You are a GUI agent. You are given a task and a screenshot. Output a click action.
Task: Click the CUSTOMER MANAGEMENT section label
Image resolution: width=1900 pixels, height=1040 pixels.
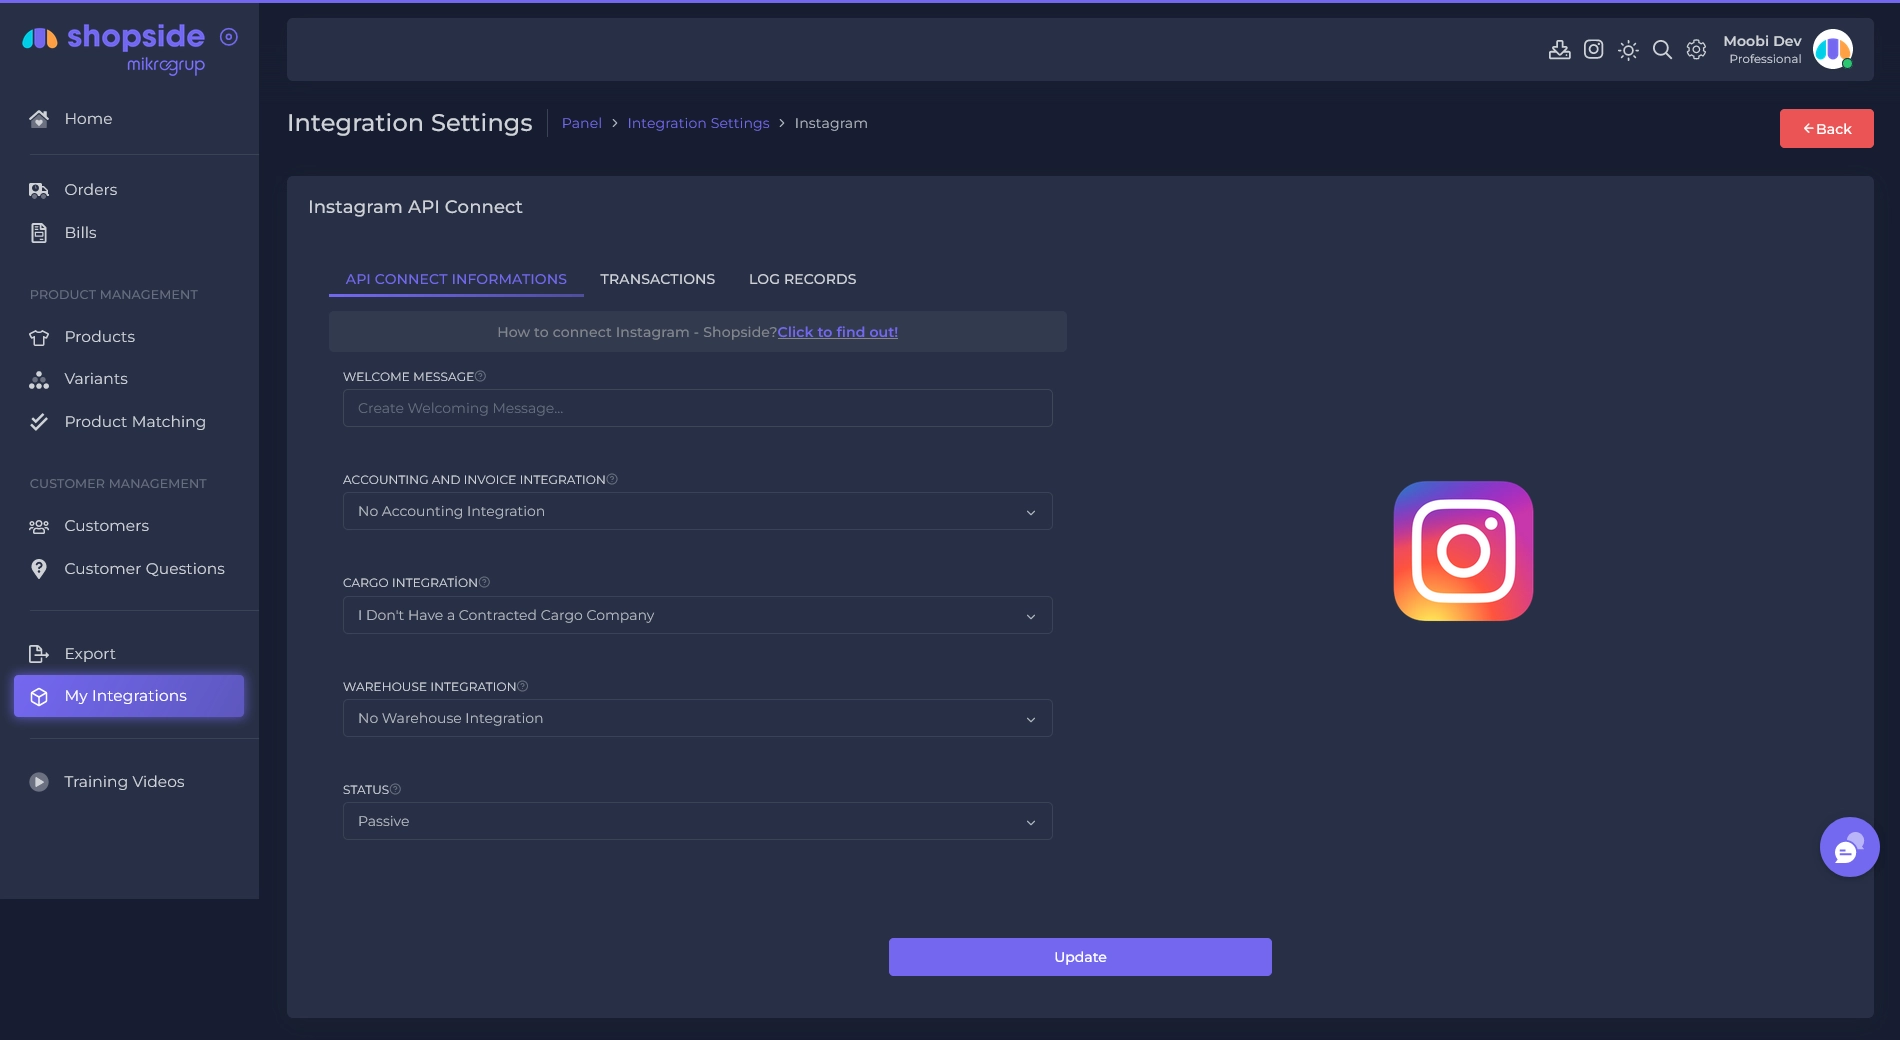(118, 484)
